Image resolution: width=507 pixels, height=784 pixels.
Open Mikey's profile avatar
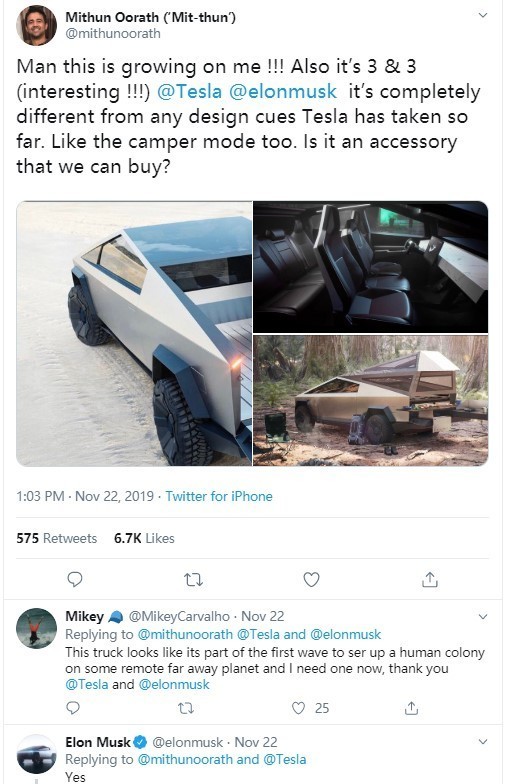coord(36,628)
